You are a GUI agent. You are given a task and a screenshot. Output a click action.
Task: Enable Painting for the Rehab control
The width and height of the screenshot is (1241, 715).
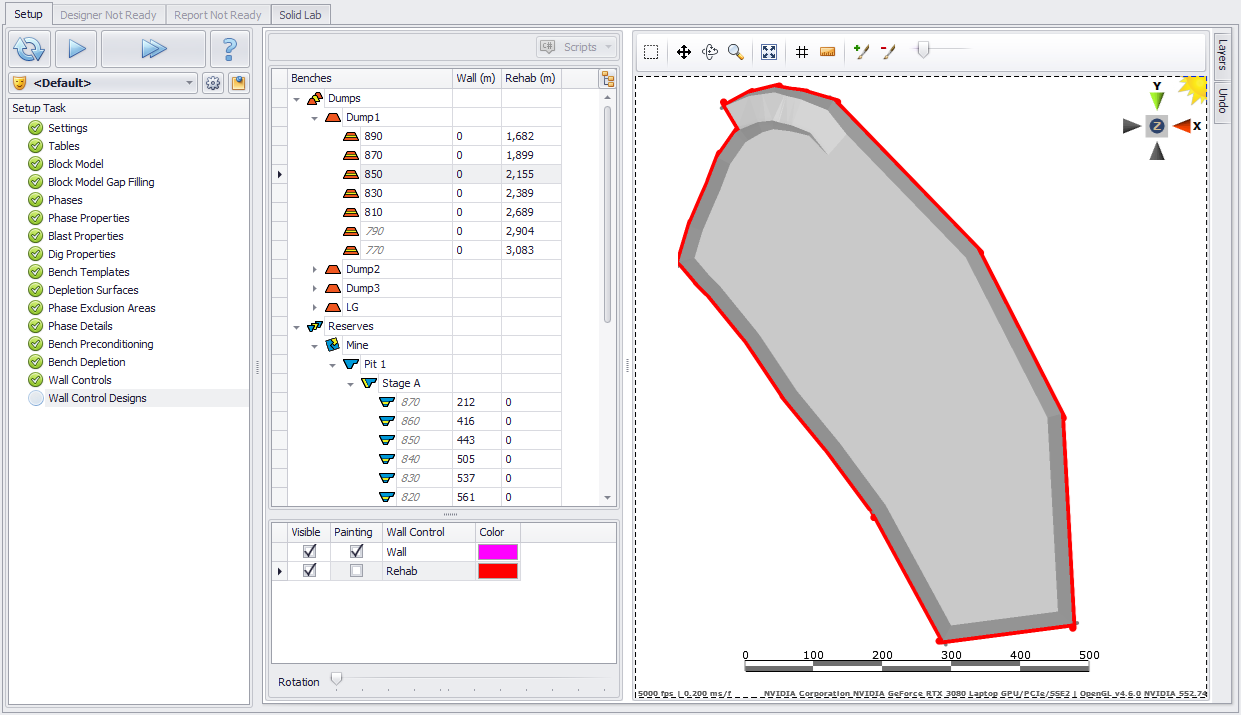[356, 571]
